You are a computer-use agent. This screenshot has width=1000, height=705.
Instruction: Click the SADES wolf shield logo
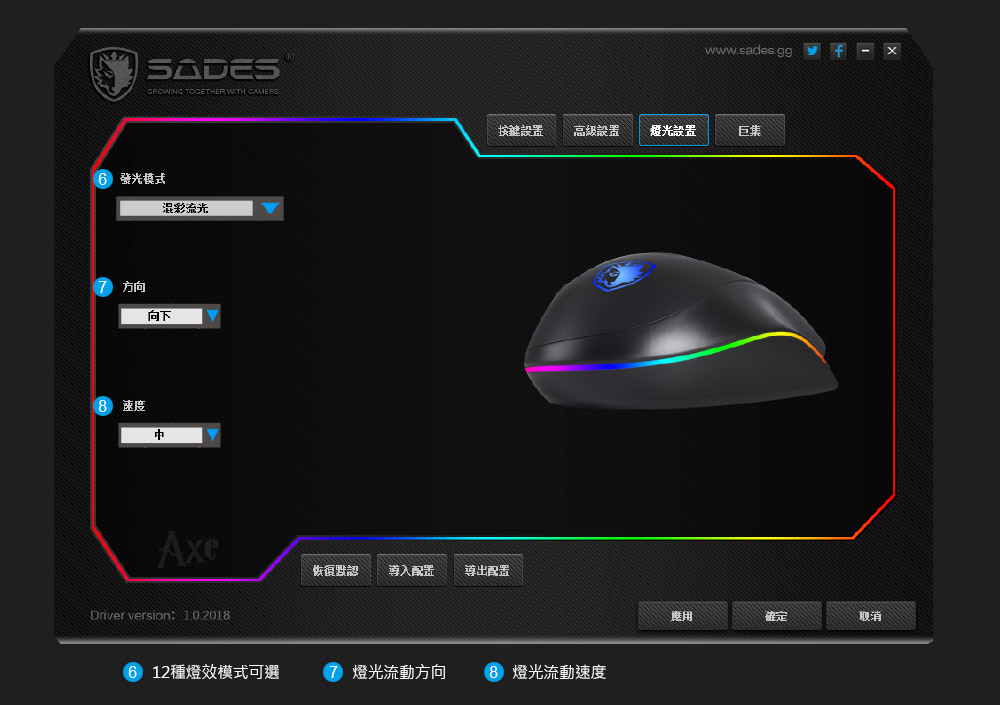[114, 74]
